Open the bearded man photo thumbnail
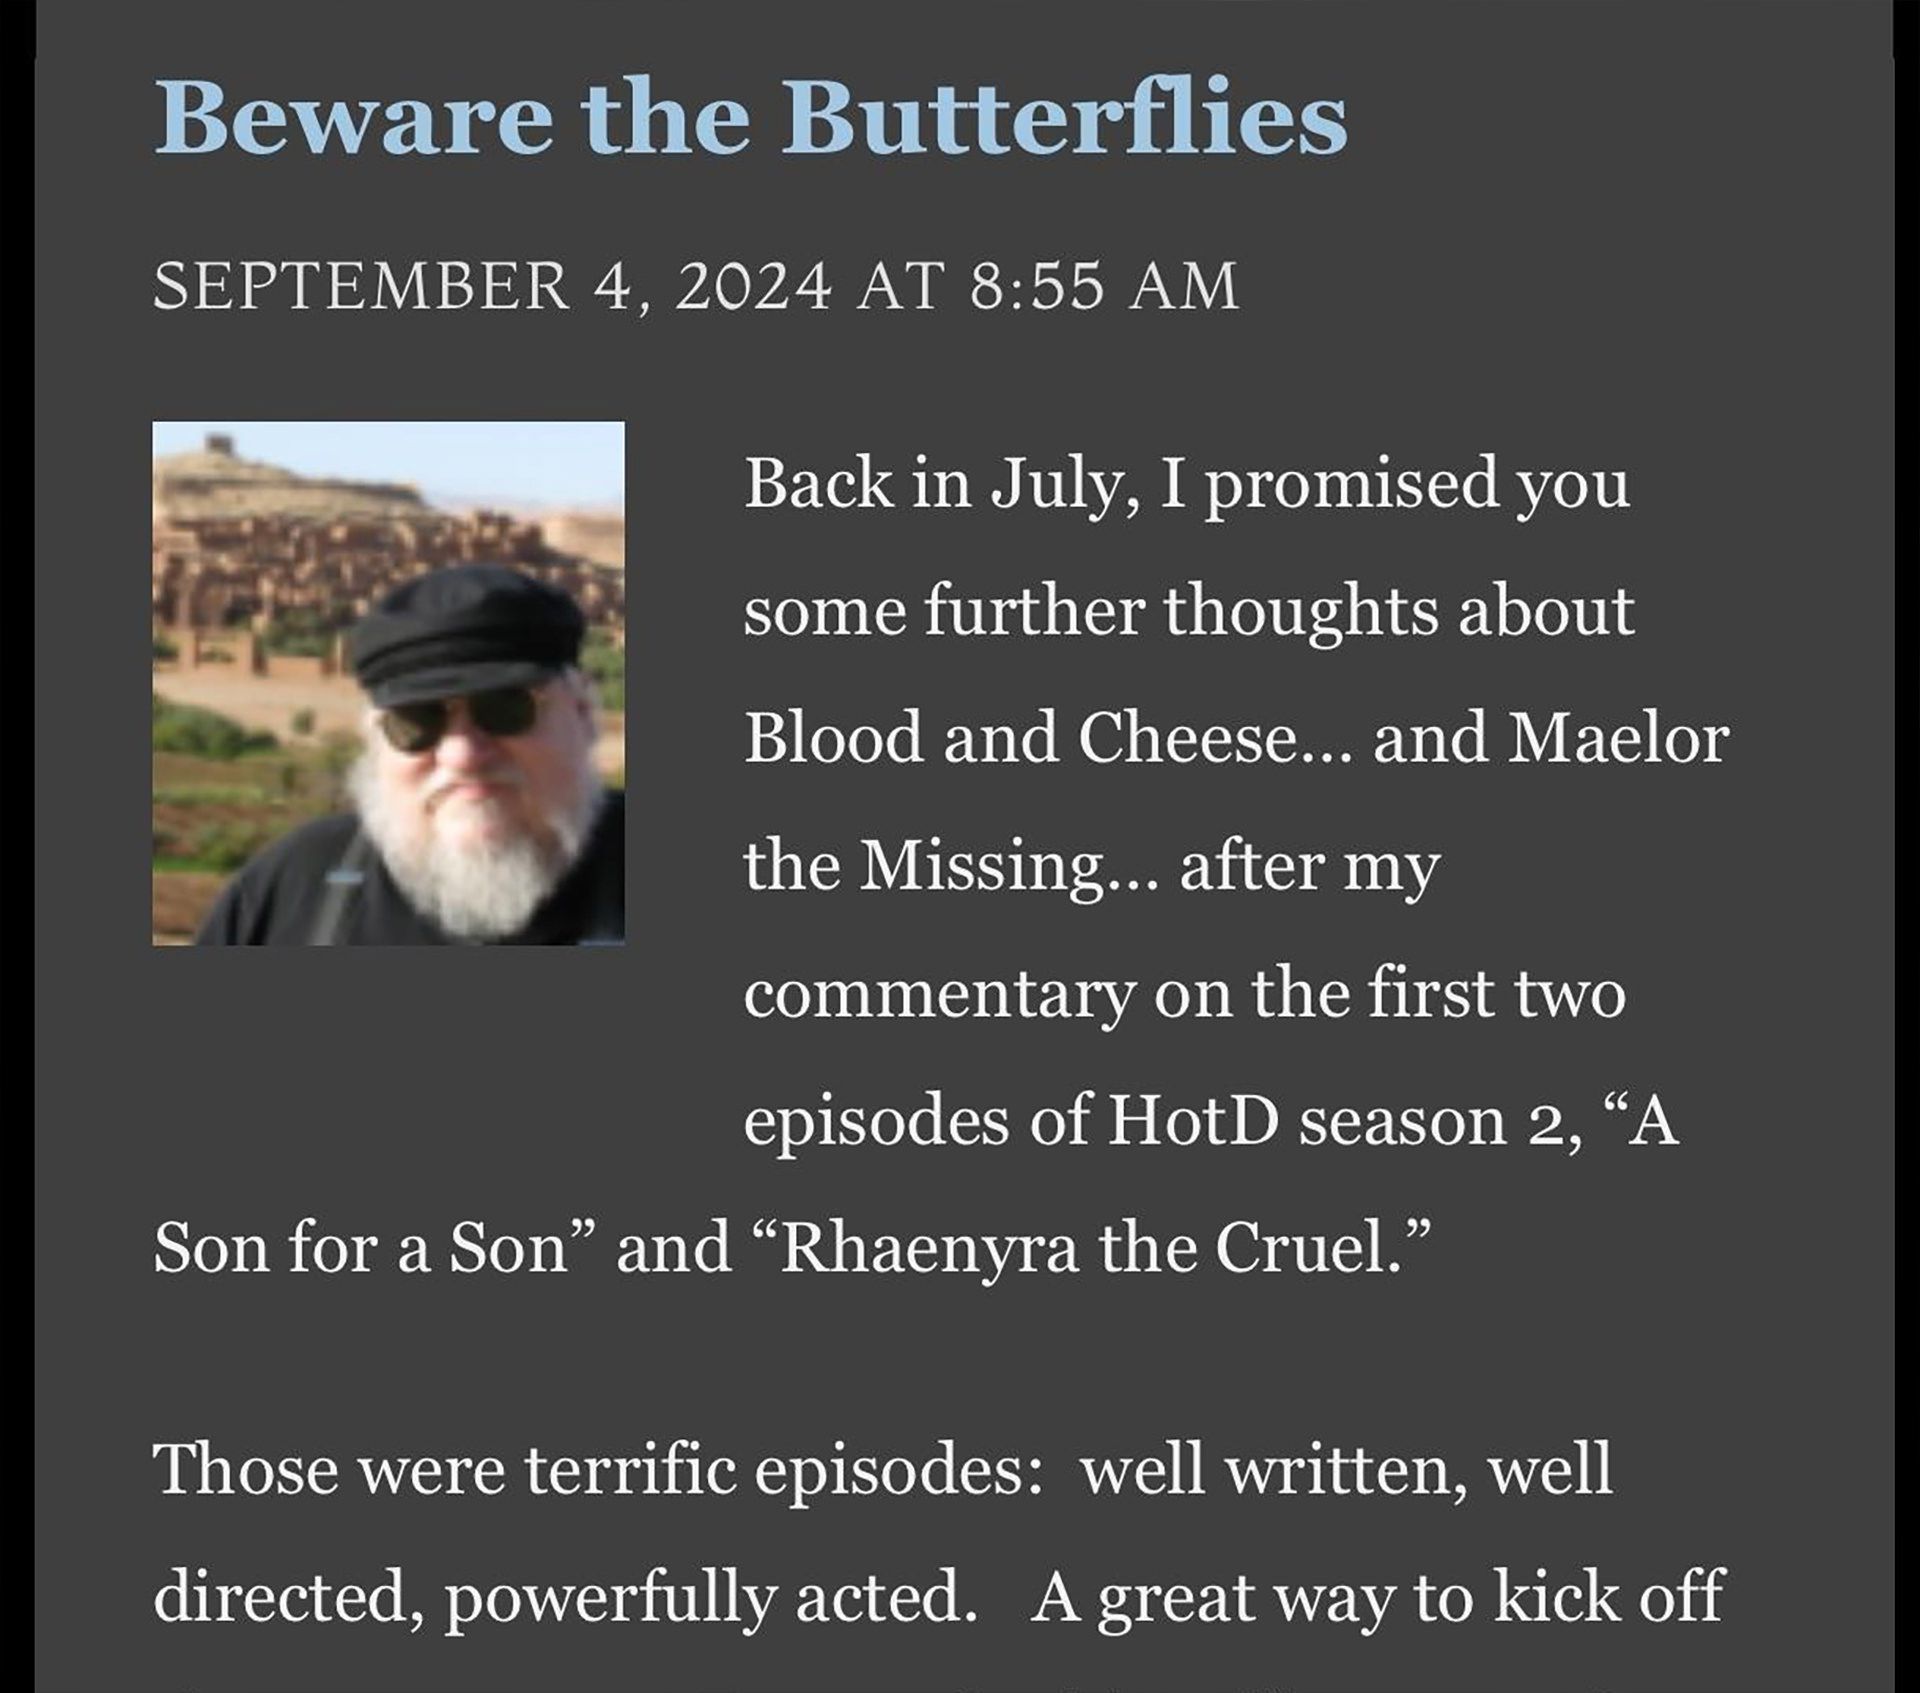 (x=389, y=683)
